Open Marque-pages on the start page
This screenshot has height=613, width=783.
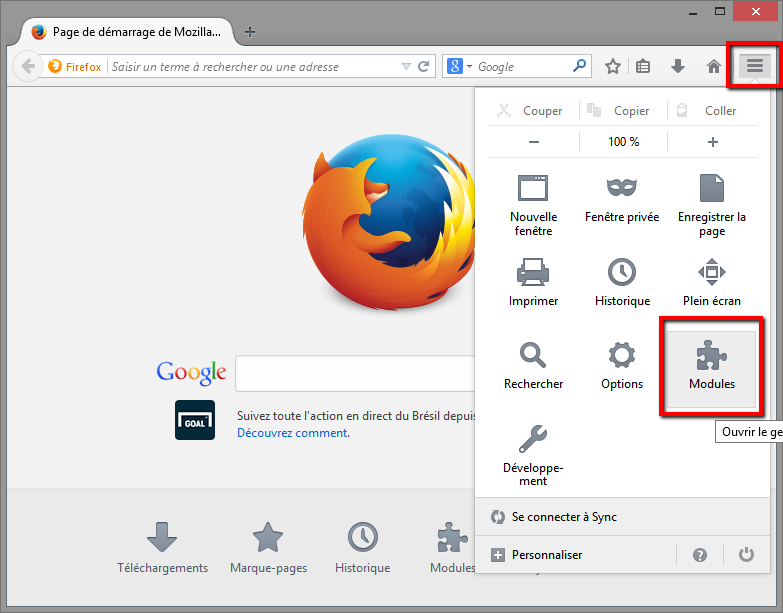tap(268, 548)
